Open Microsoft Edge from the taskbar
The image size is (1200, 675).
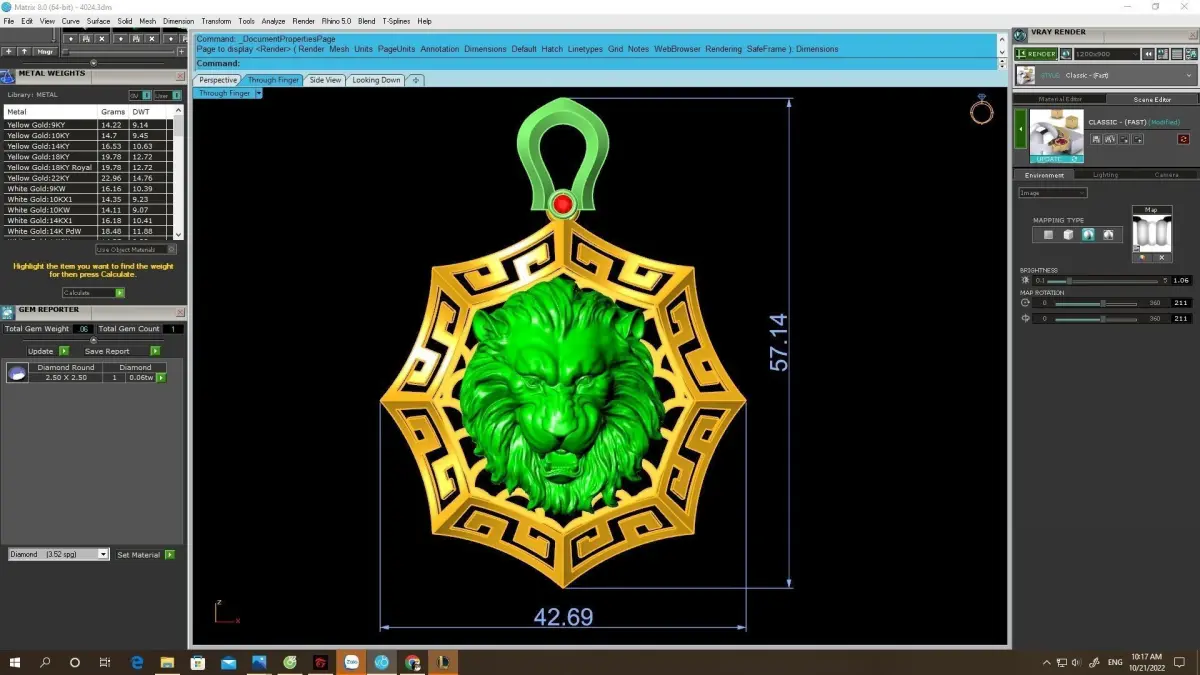pyautogui.click(x=137, y=662)
